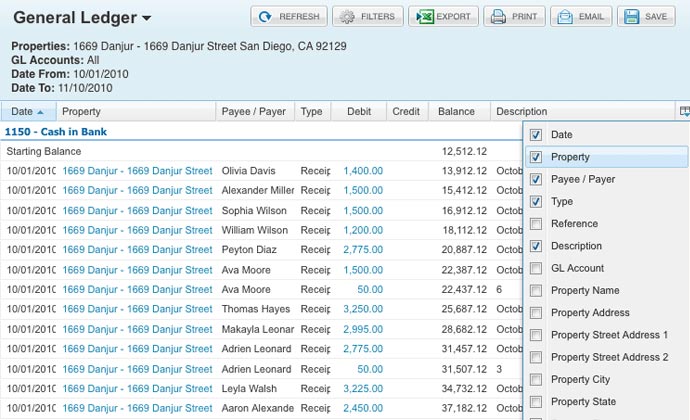Click payee name William Wilson
The height and width of the screenshot is (420, 690).
tap(255, 230)
